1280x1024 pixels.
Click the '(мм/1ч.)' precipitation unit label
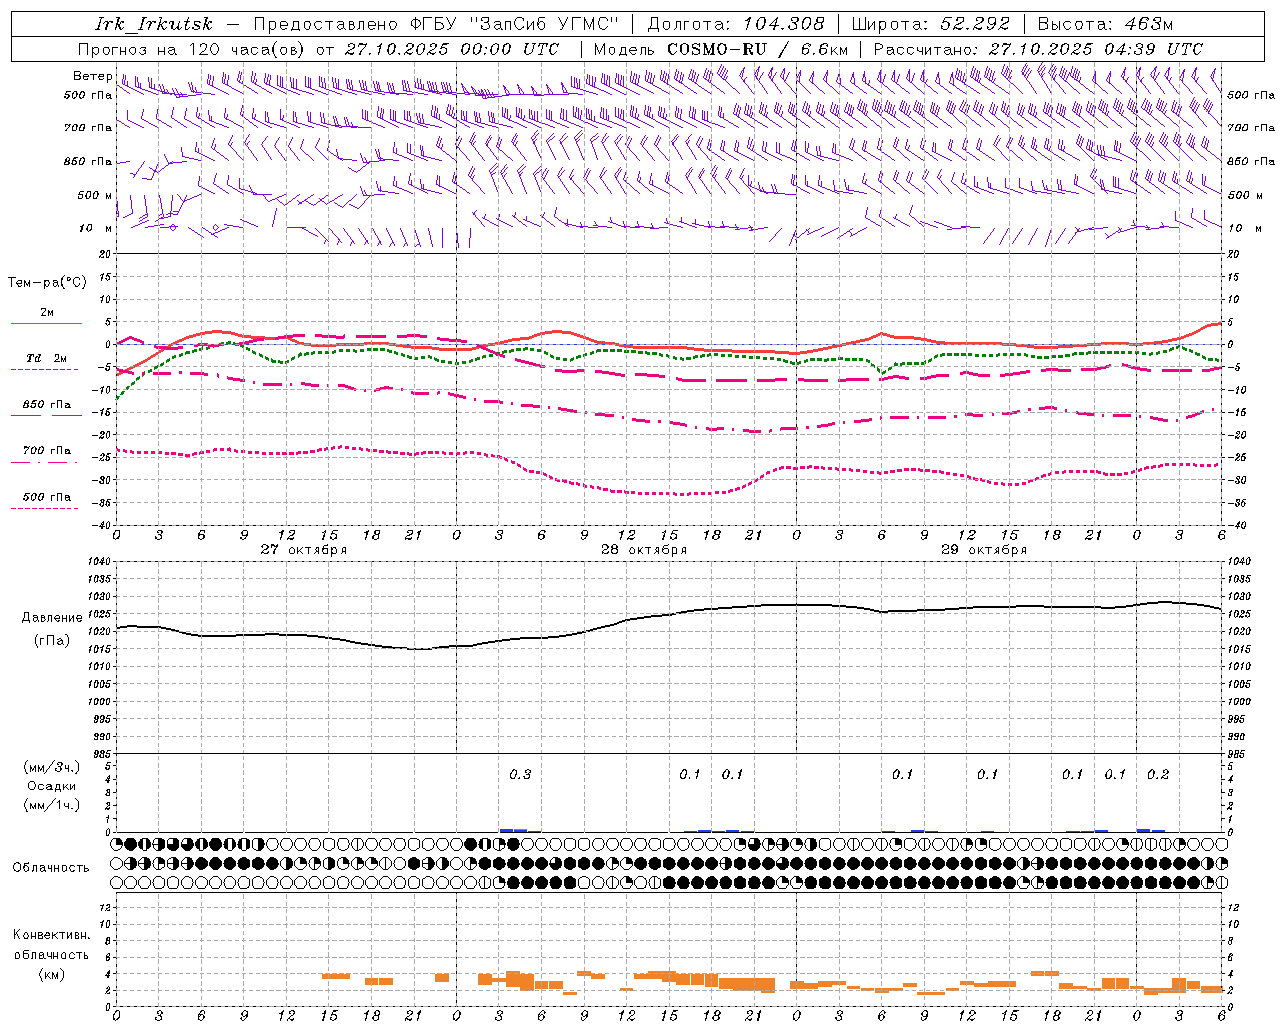(52, 805)
